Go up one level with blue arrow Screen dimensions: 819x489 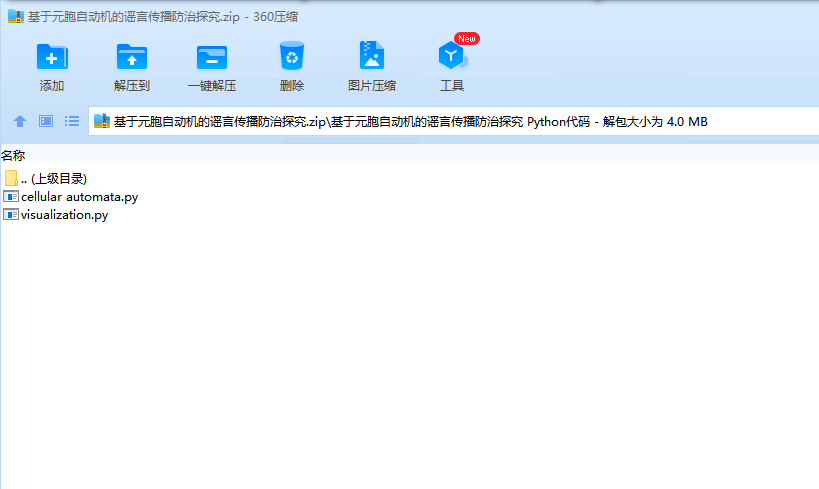[20, 121]
